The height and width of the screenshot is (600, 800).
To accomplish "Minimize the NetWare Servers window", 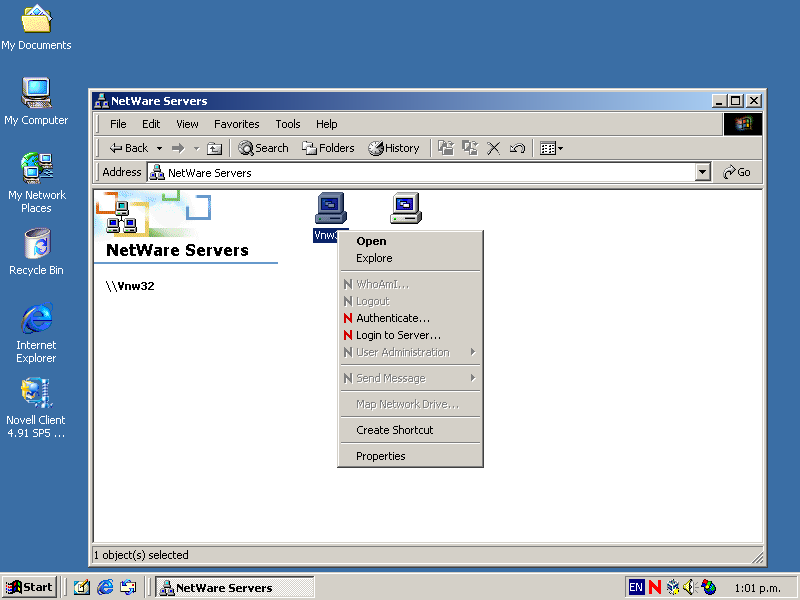I will [719, 101].
